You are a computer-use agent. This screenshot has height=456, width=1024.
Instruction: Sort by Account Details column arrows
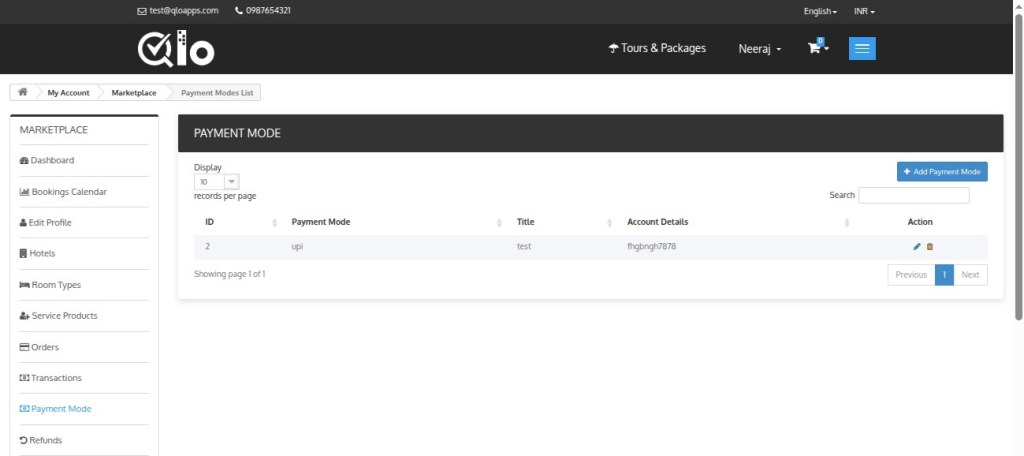[x=847, y=223]
